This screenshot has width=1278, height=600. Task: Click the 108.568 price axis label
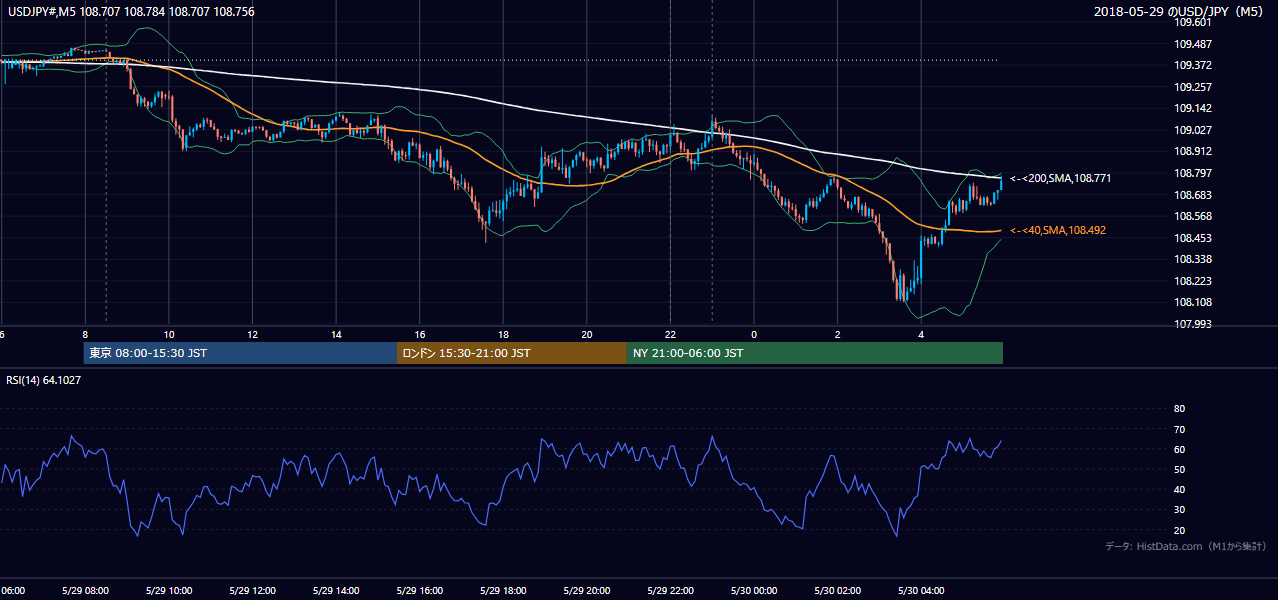pos(1192,216)
